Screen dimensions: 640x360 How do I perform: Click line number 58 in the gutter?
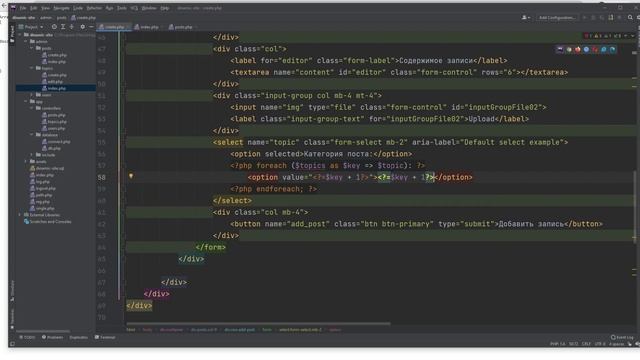101,178
